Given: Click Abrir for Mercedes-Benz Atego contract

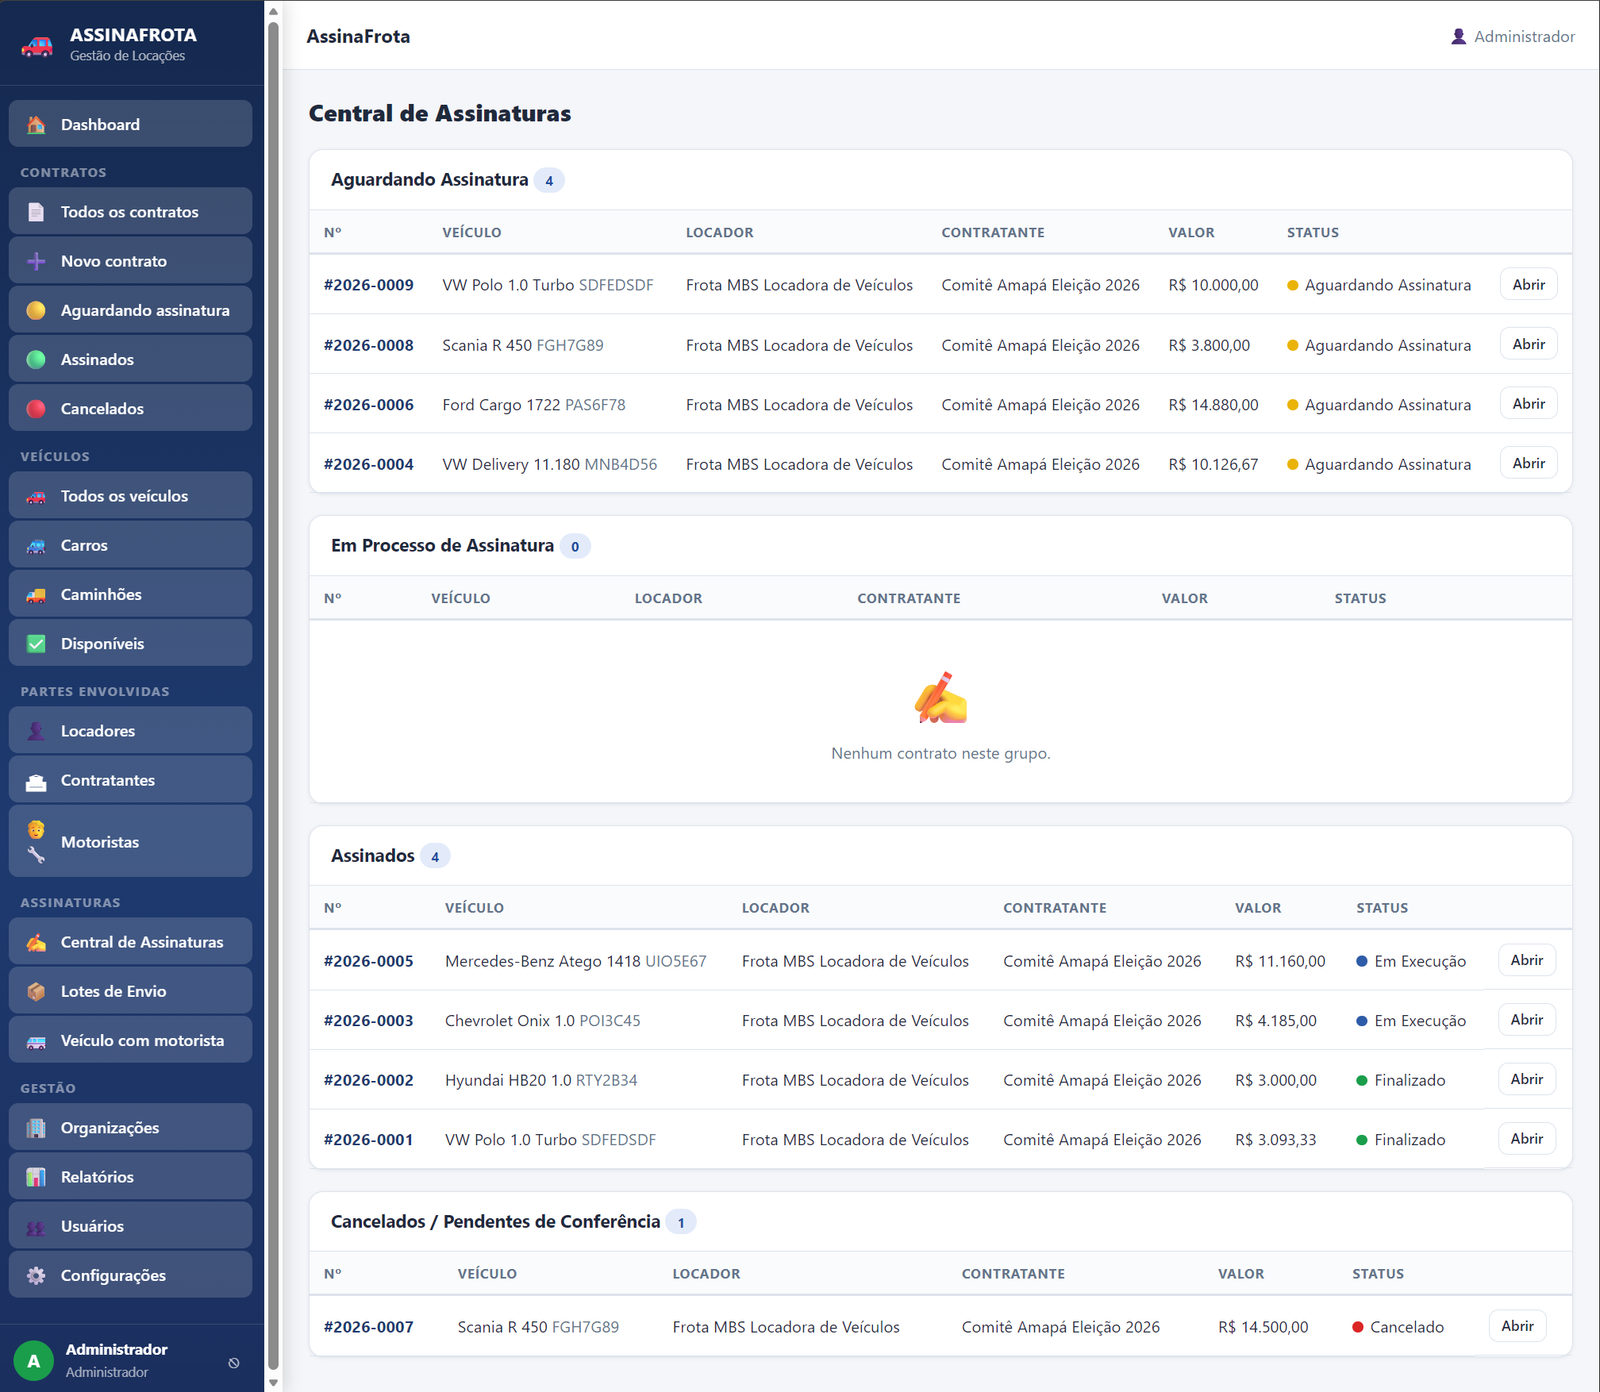Looking at the screenshot, I should [1527, 960].
